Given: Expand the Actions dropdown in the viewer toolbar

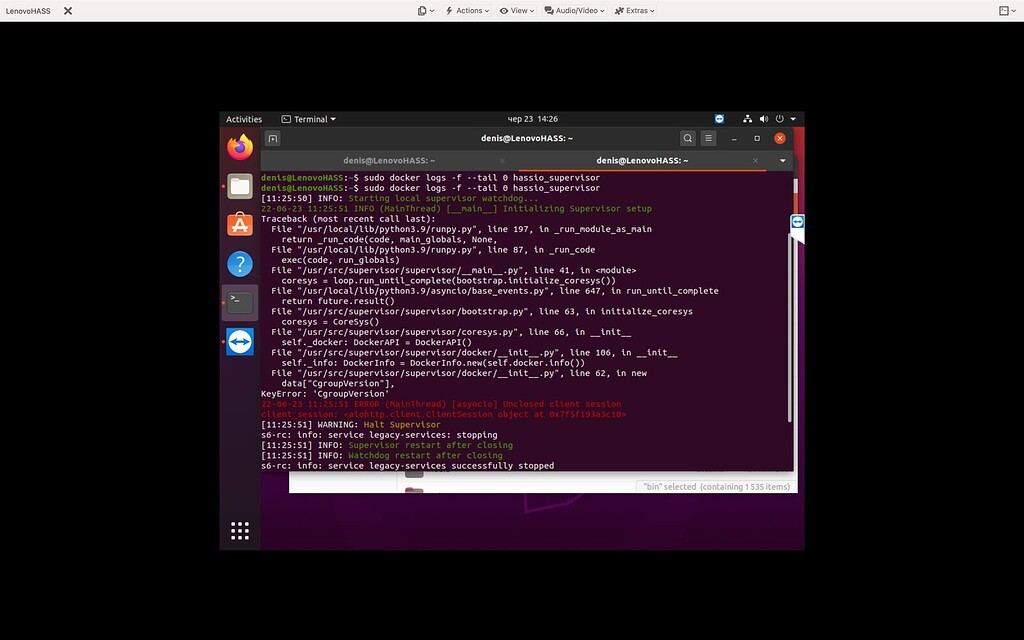Looking at the screenshot, I should click(x=466, y=11).
